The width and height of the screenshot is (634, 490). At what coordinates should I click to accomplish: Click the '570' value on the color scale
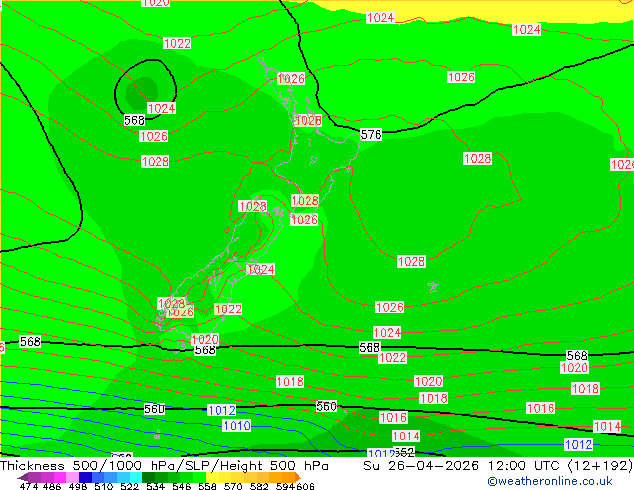tap(233, 486)
